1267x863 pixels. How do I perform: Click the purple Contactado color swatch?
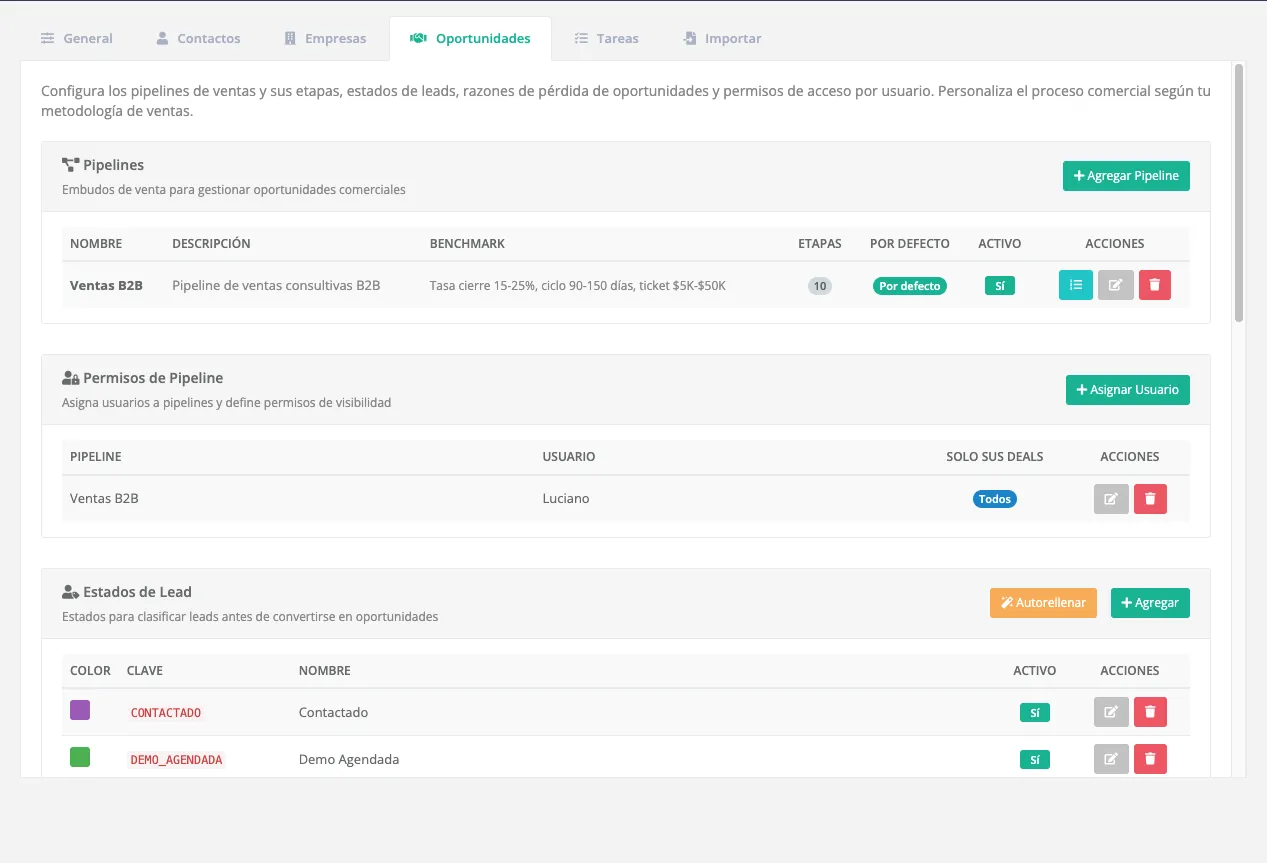[x=80, y=710]
